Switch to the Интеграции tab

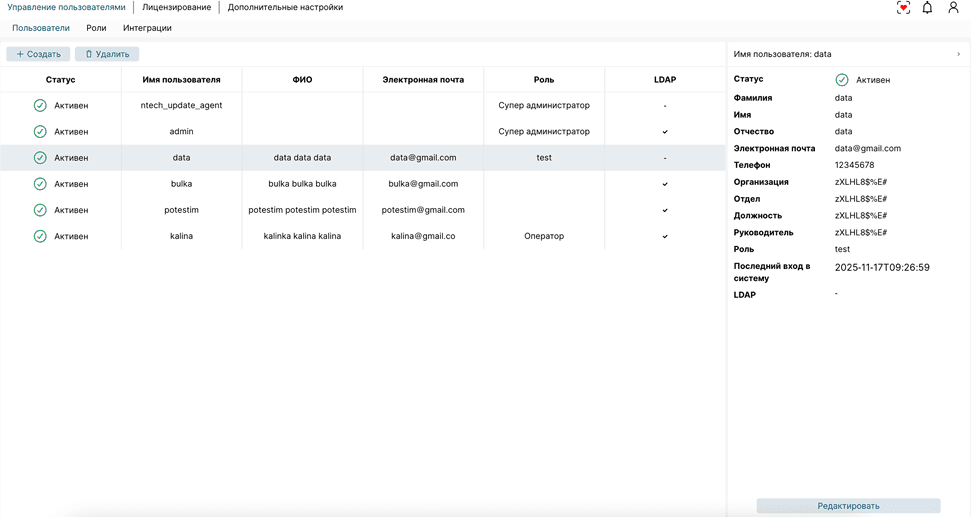(147, 28)
